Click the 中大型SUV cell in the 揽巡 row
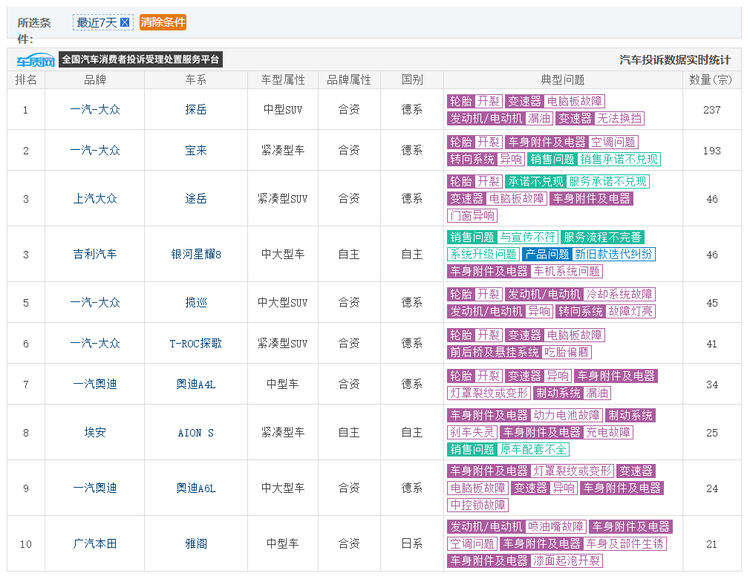Viewport: 750px width, 579px height. (283, 302)
